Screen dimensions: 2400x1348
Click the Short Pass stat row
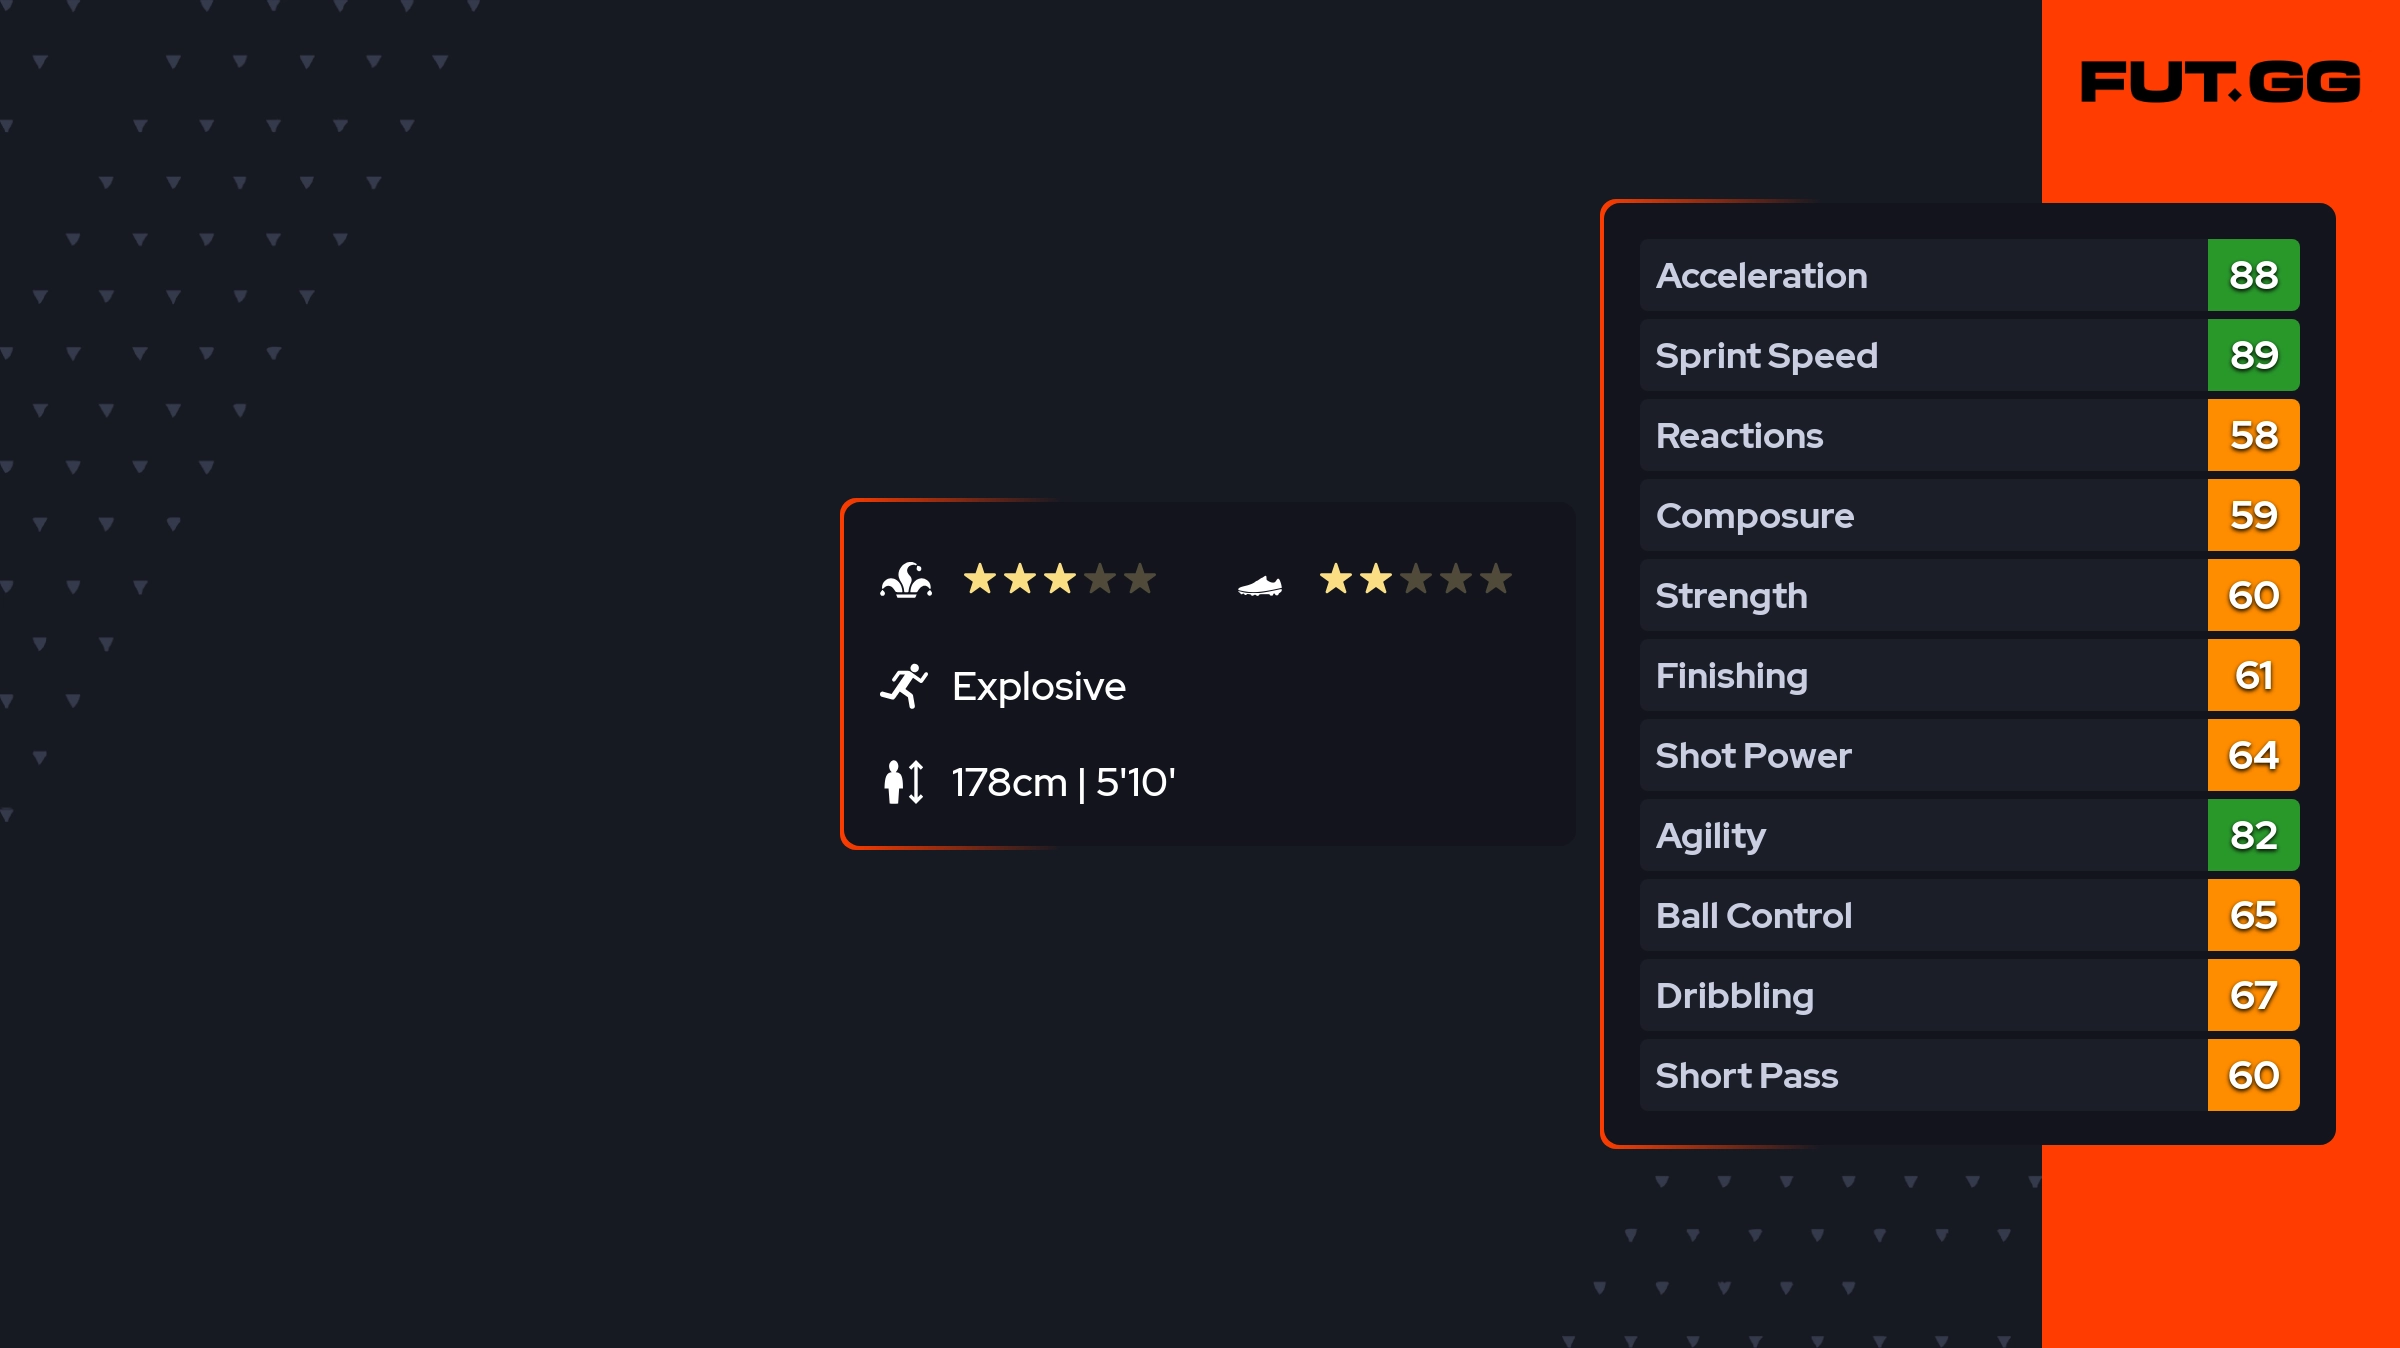click(1920, 1075)
